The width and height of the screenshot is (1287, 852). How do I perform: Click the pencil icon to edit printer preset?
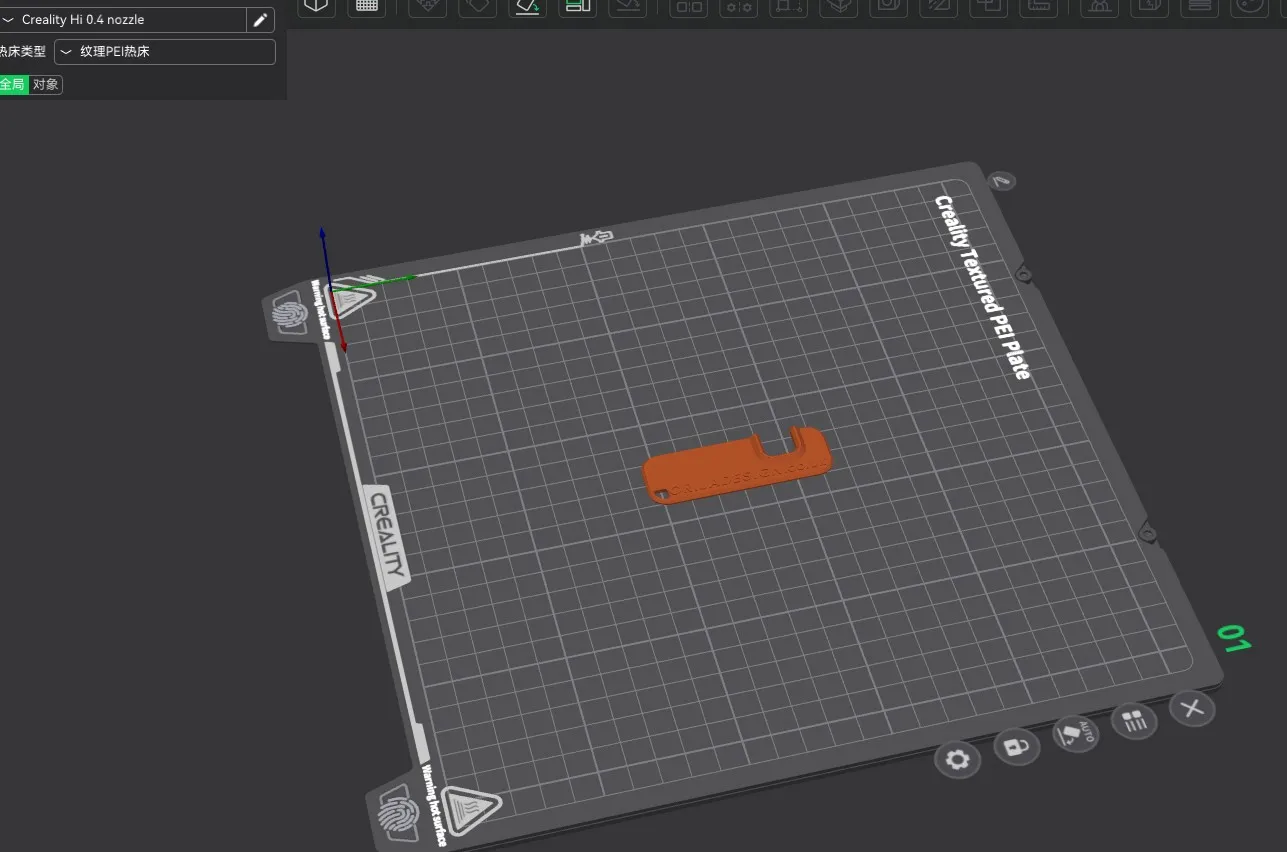click(261, 20)
